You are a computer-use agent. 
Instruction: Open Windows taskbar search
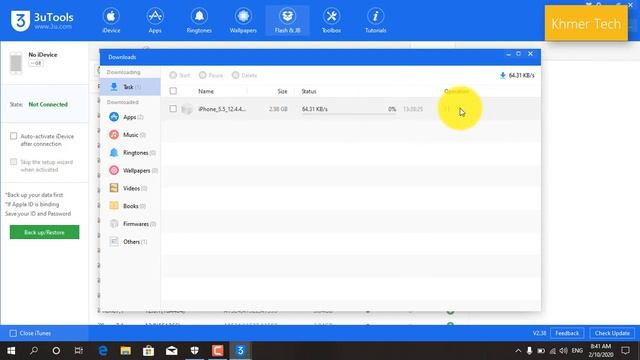[34, 351]
